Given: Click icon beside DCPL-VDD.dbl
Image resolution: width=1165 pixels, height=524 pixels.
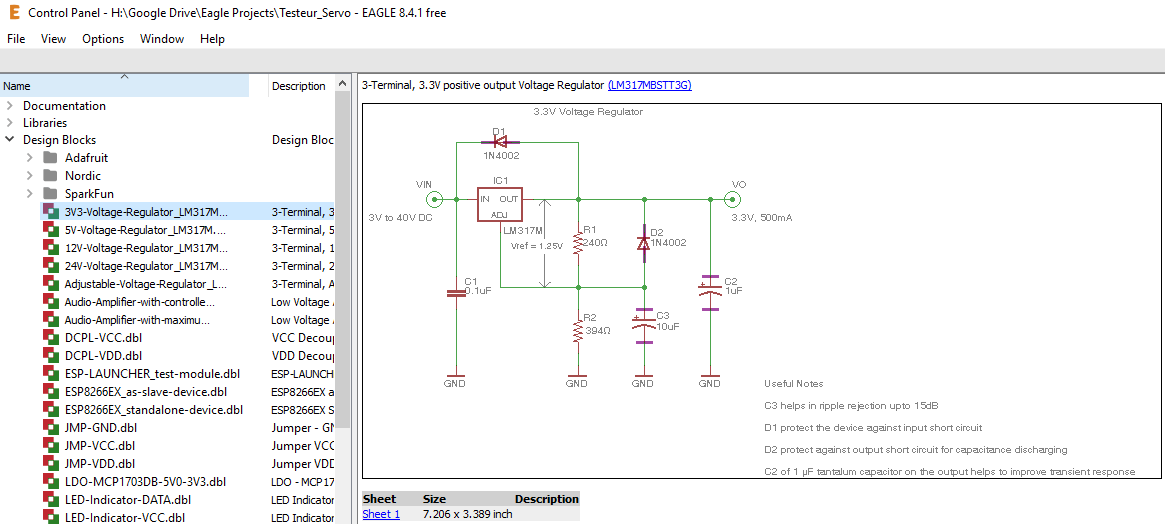Looking at the screenshot, I should [51, 355].
